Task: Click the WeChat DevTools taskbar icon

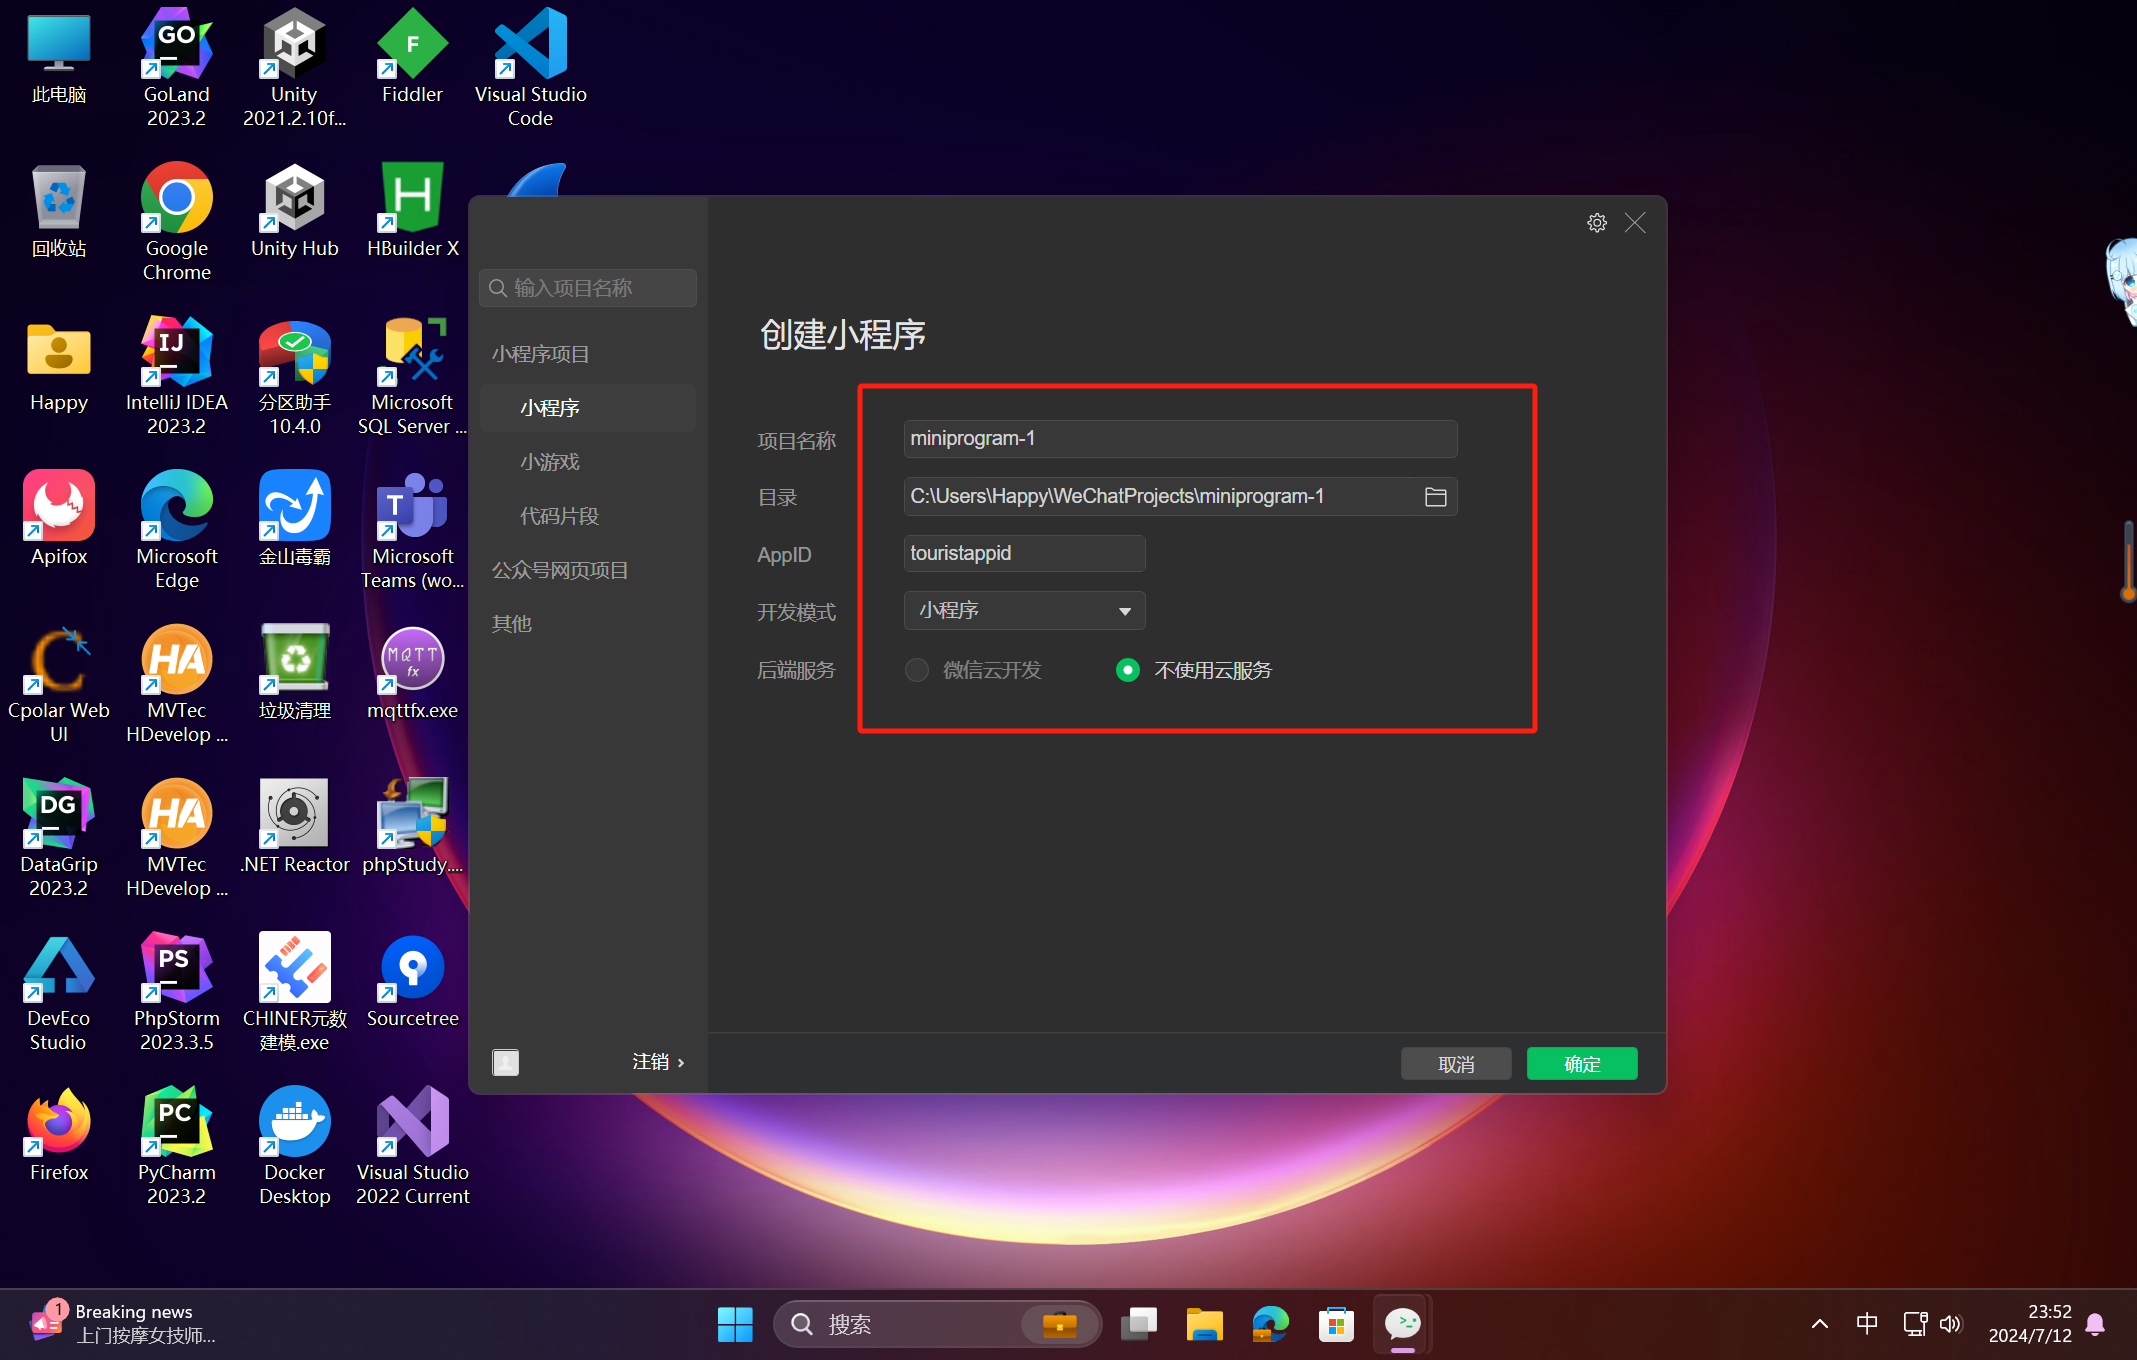Action: coord(1402,1324)
